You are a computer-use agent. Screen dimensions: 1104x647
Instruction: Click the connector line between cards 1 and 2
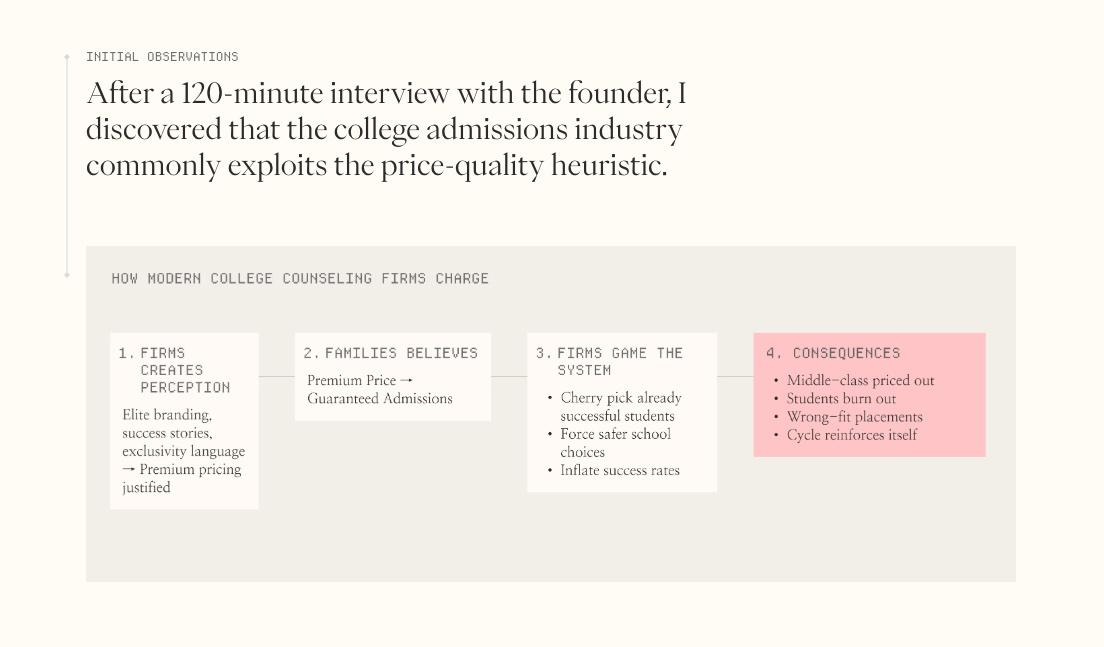point(277,376)
